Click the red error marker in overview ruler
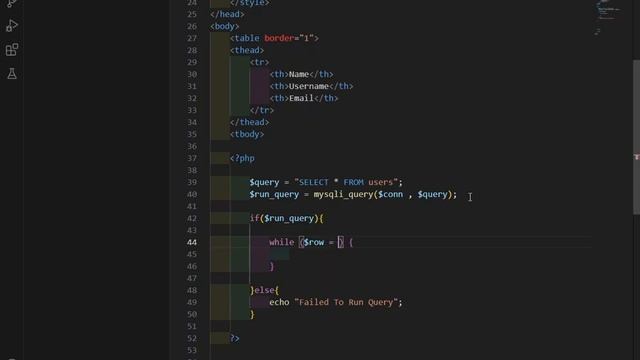 point(636,157)
